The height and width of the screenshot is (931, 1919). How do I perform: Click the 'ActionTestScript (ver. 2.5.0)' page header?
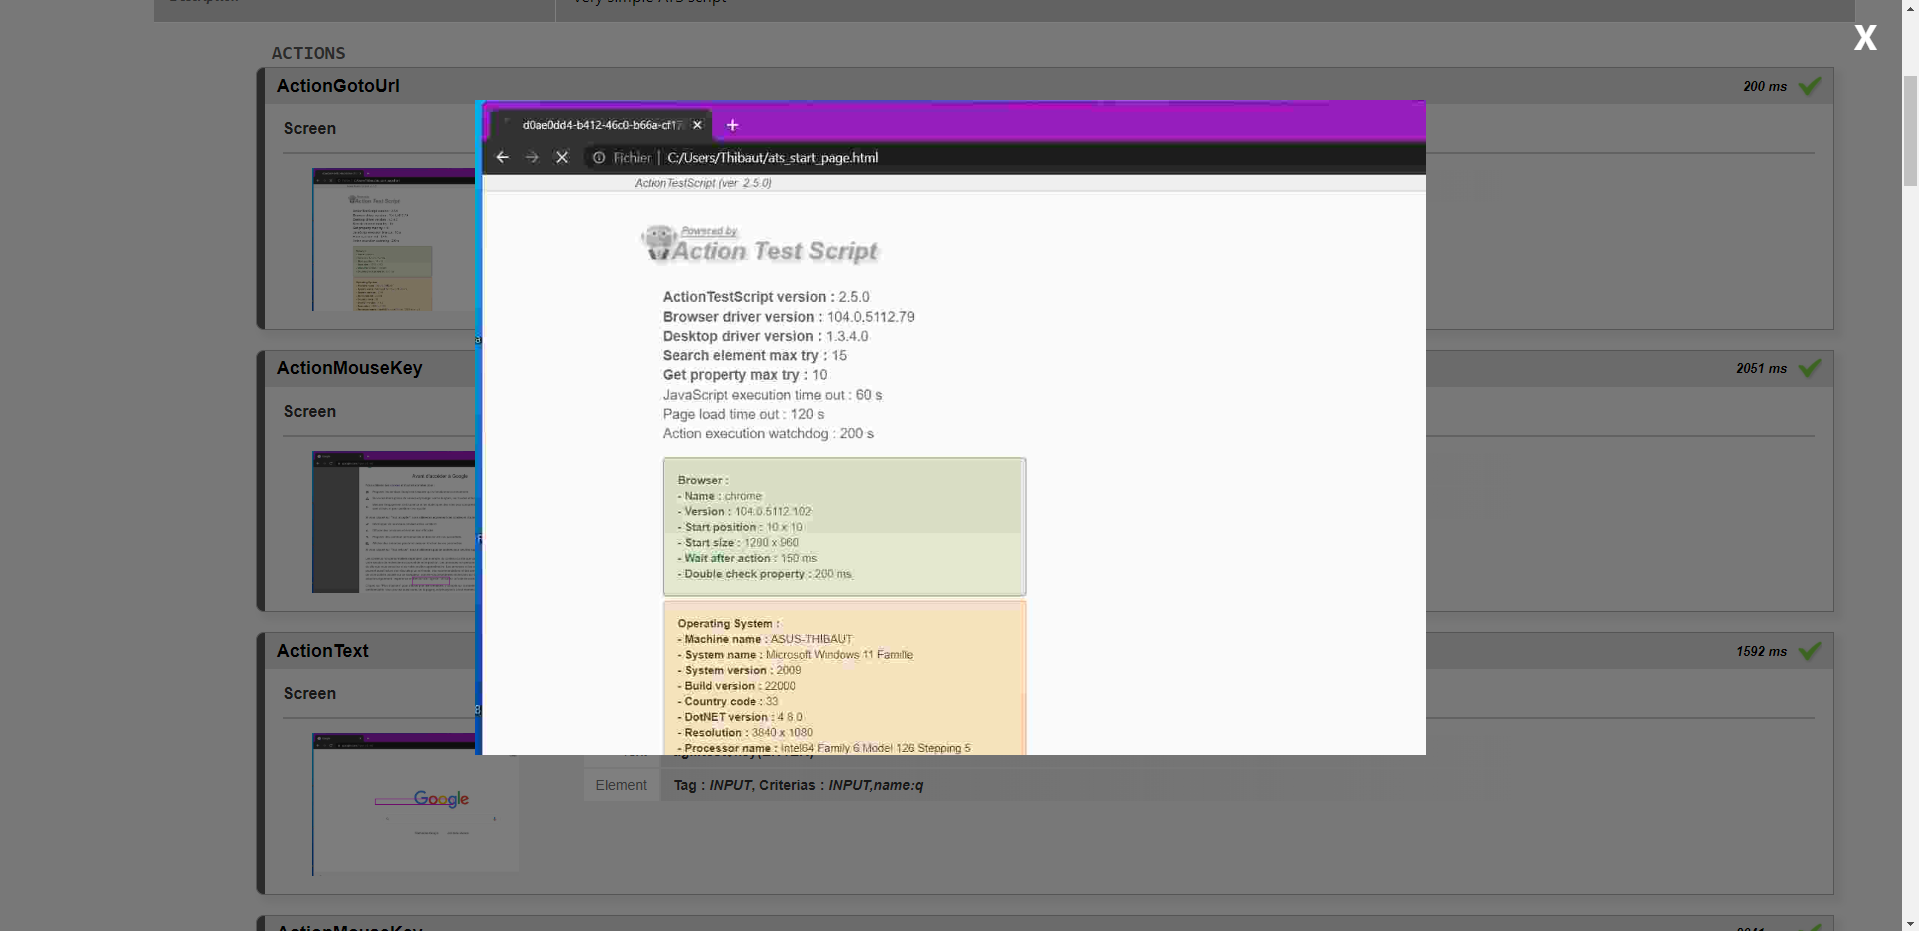703,183
